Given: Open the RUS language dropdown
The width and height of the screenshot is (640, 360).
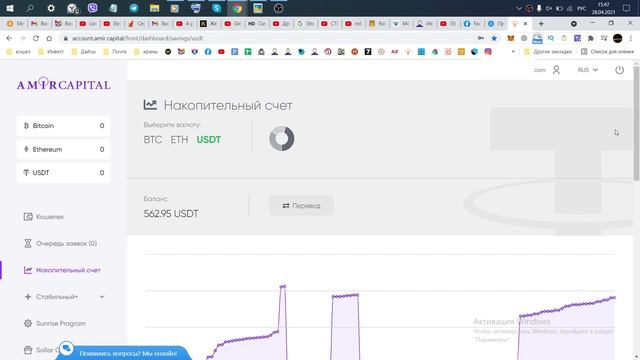Looking at the screenshot, I should pos(587,70).
